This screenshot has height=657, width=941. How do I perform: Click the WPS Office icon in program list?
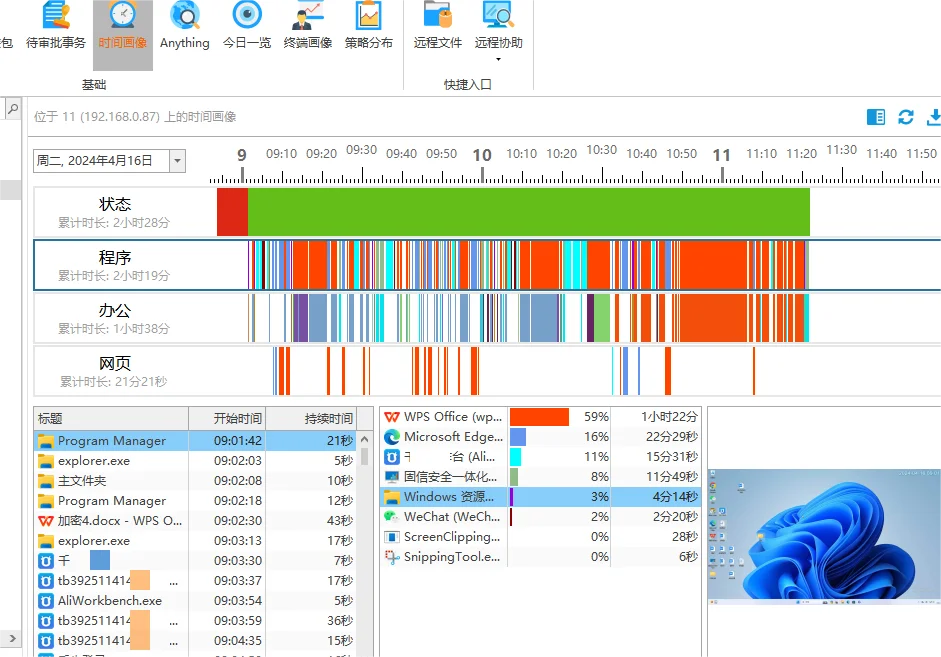[x=392, y=416]
